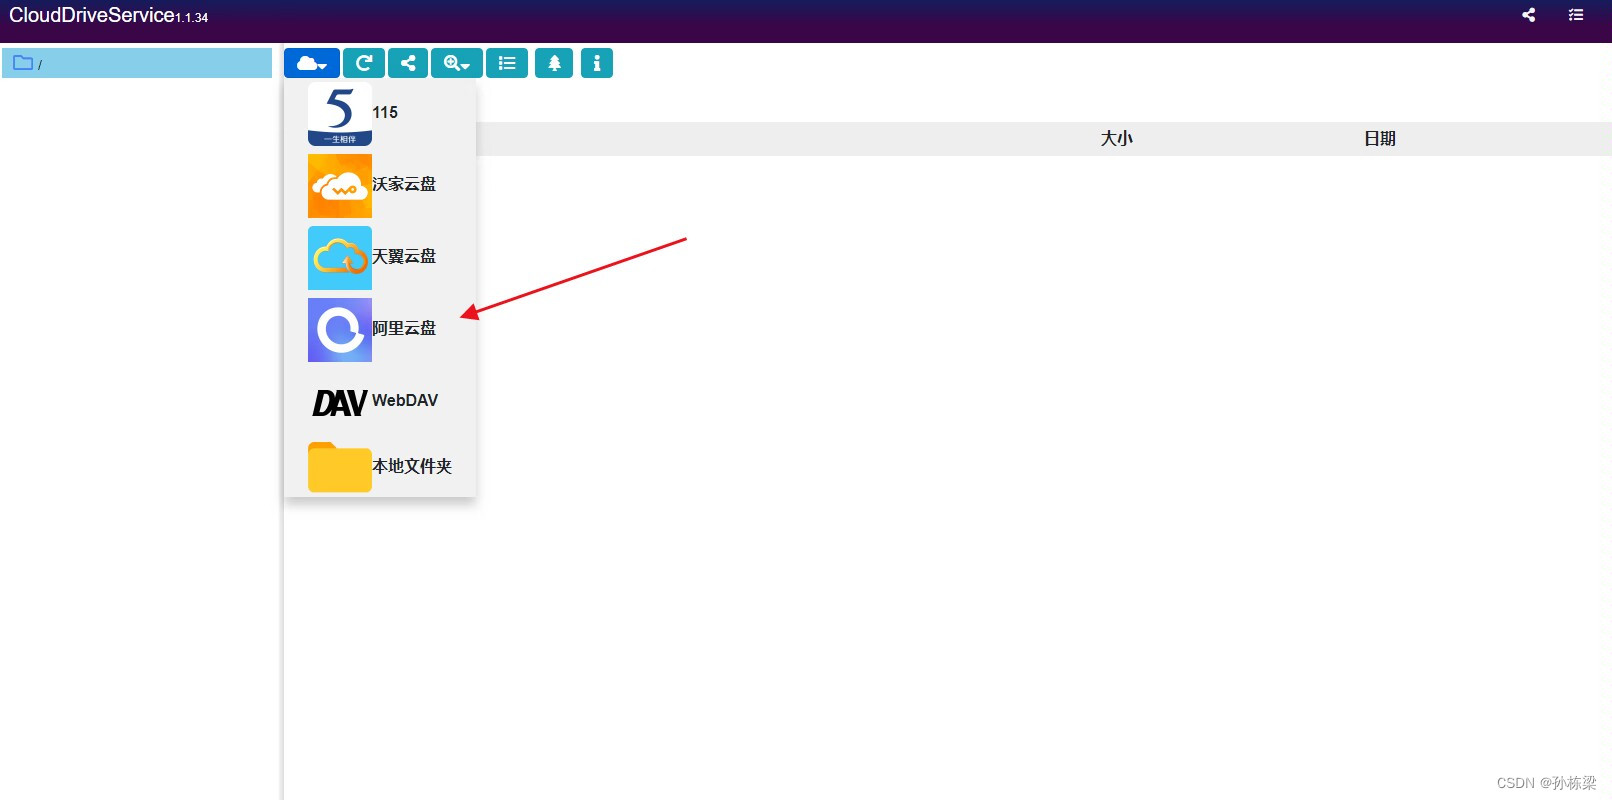This screenshot has height=800, width=1612.
Task: Click the info toolbar button
Action: [x=597, y=63]
